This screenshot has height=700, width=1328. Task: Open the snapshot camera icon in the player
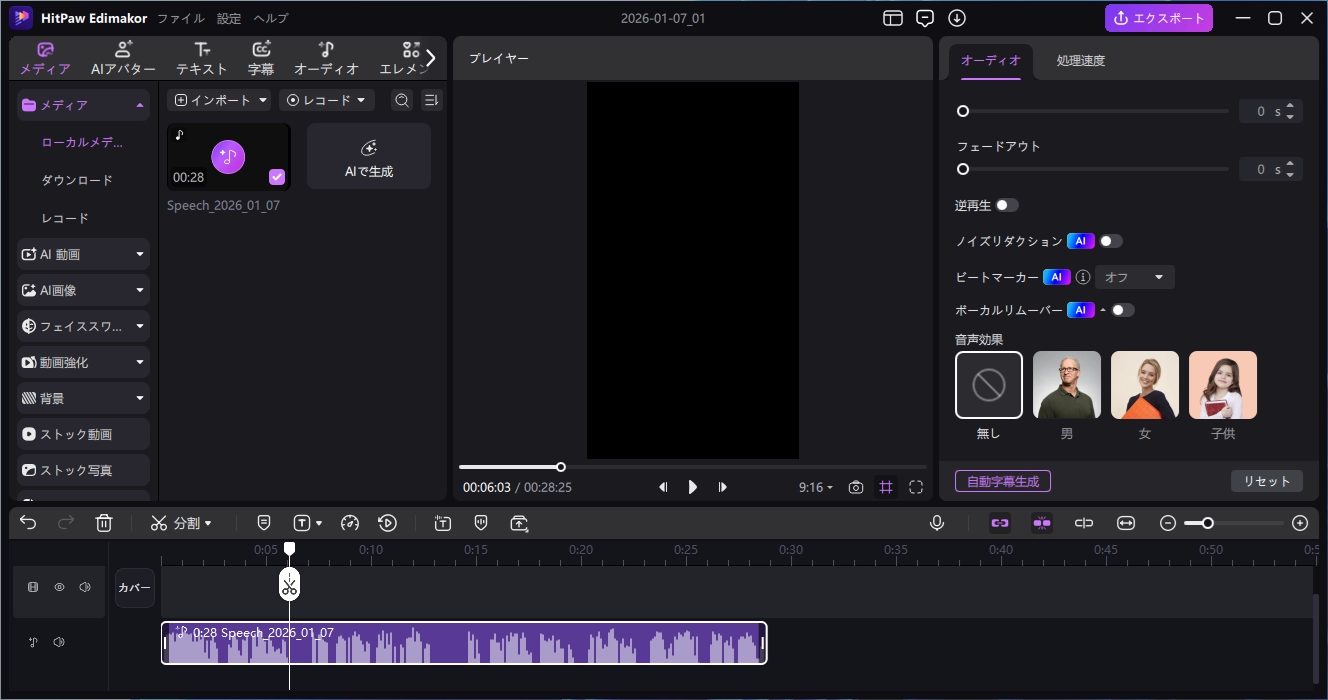coord(856,487)
